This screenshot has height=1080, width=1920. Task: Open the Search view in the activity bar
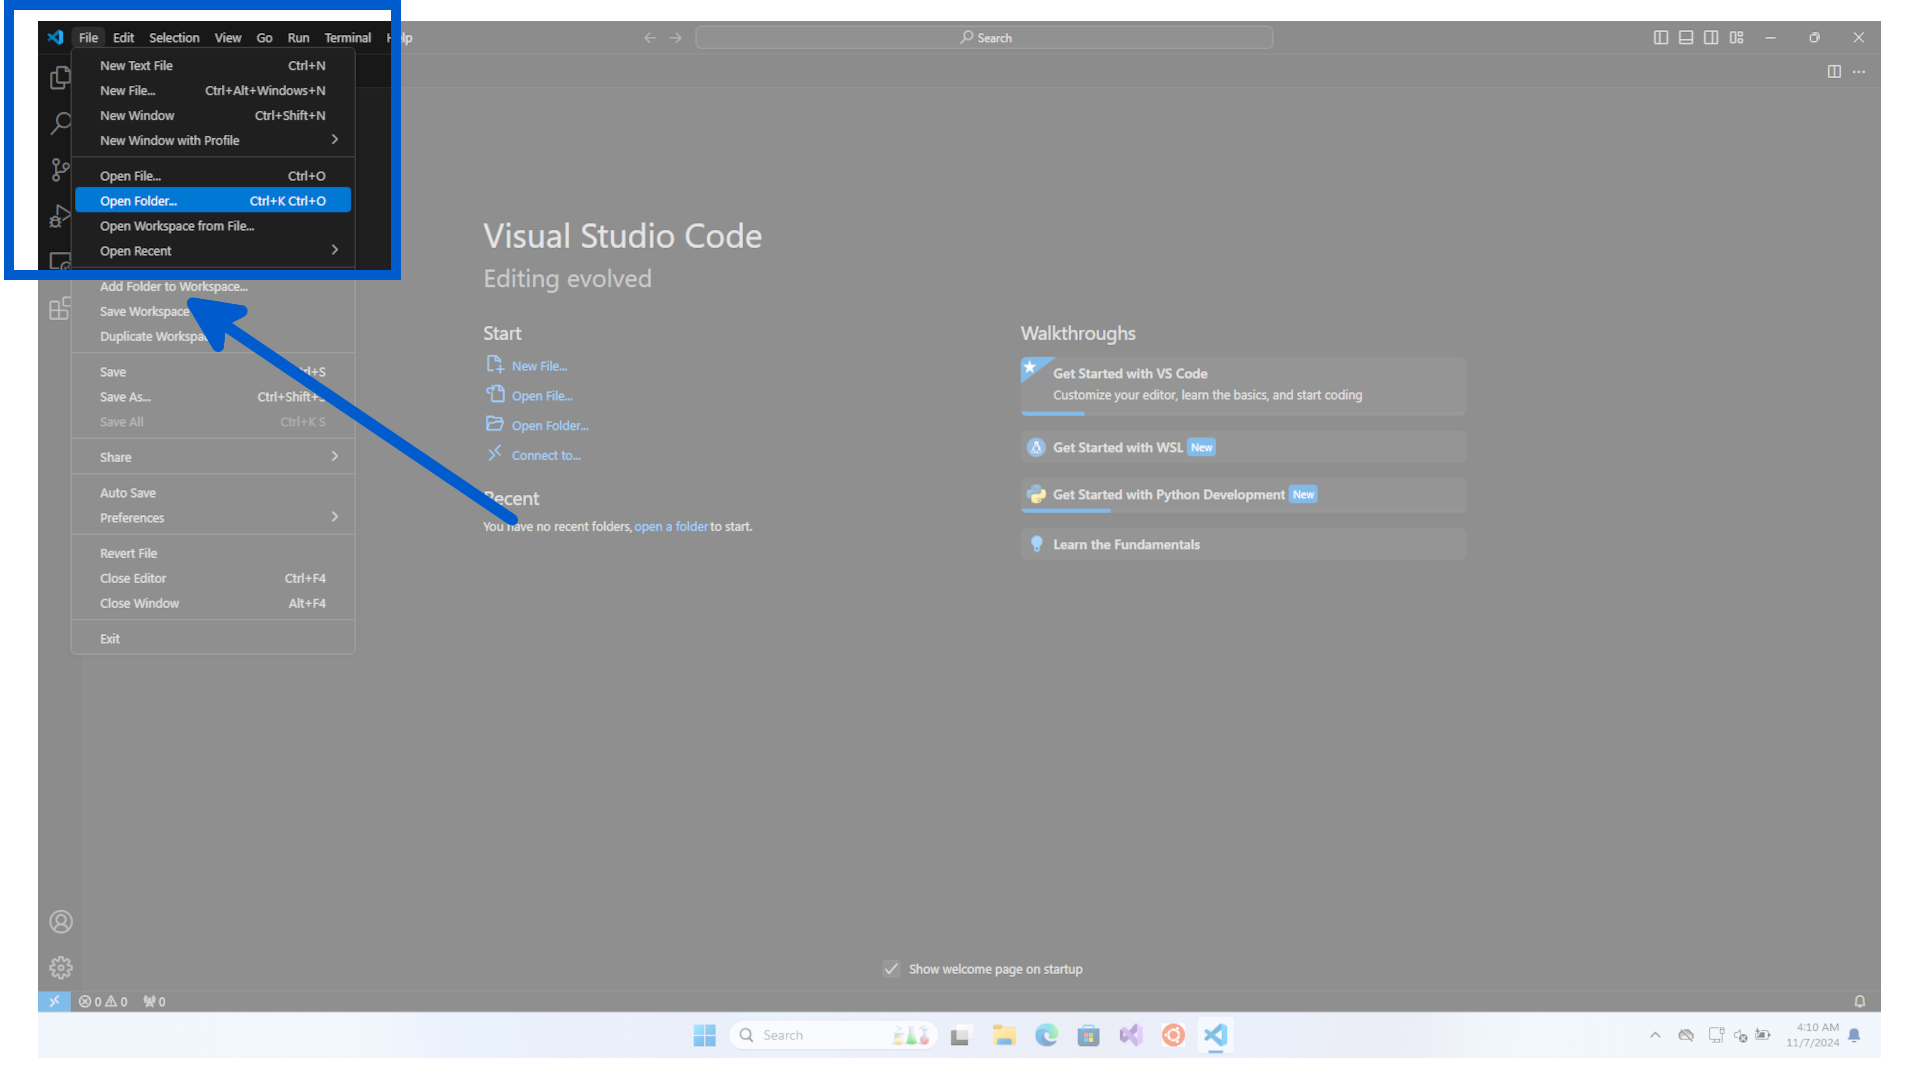pyautogui.click(x=59, y=123)
